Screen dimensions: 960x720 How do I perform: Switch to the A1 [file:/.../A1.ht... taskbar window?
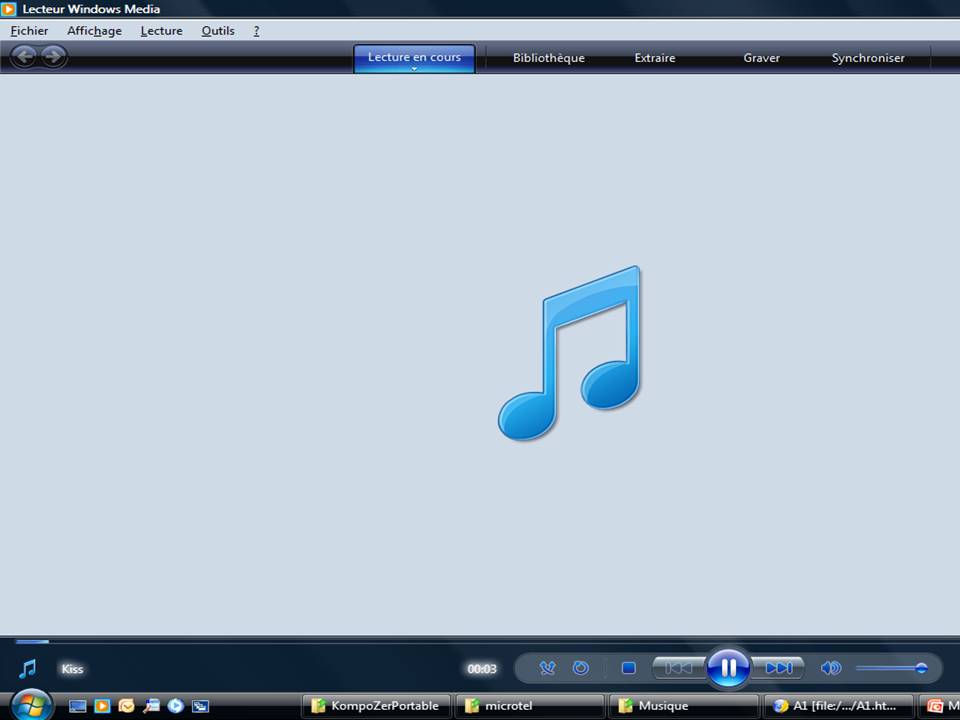[x=838, y=706]
